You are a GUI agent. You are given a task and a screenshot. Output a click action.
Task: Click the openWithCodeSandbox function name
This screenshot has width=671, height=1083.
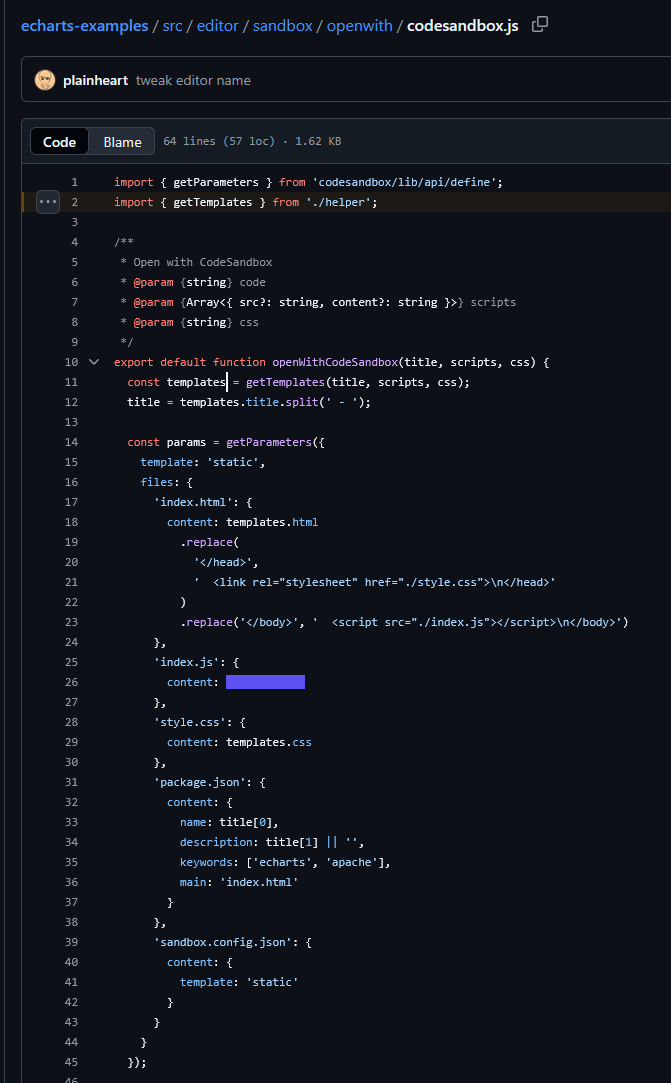point(335,362)
